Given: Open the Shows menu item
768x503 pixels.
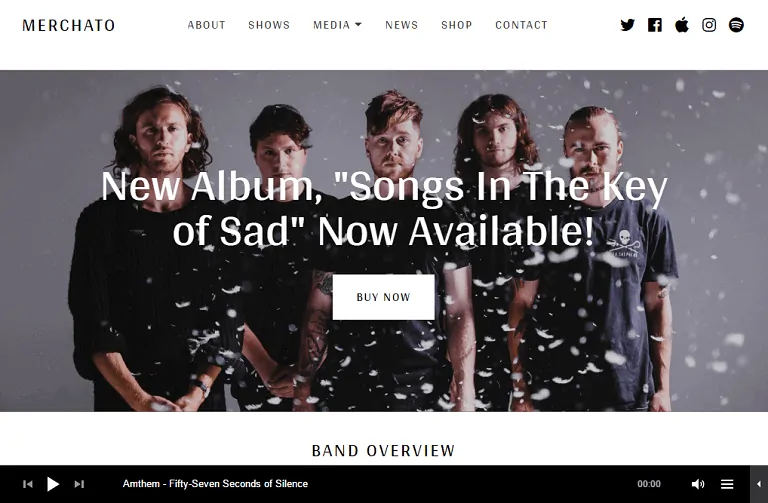Looking at the screenshot, I should tap(269, 25).
